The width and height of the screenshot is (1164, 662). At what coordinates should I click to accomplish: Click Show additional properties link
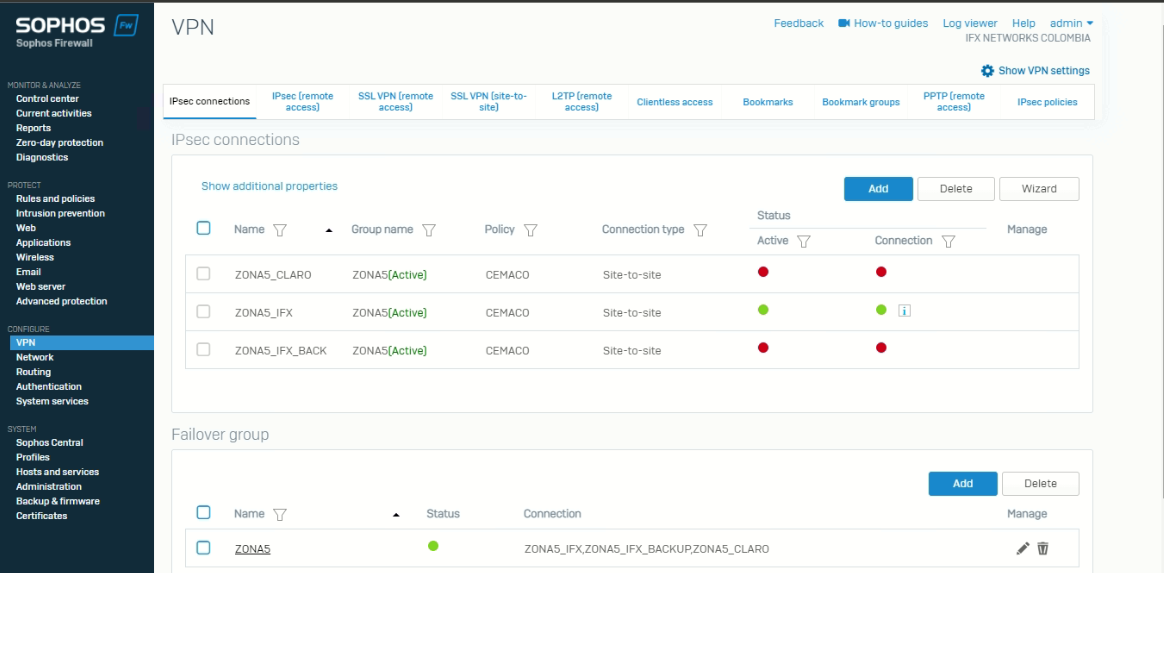point(269,186)
